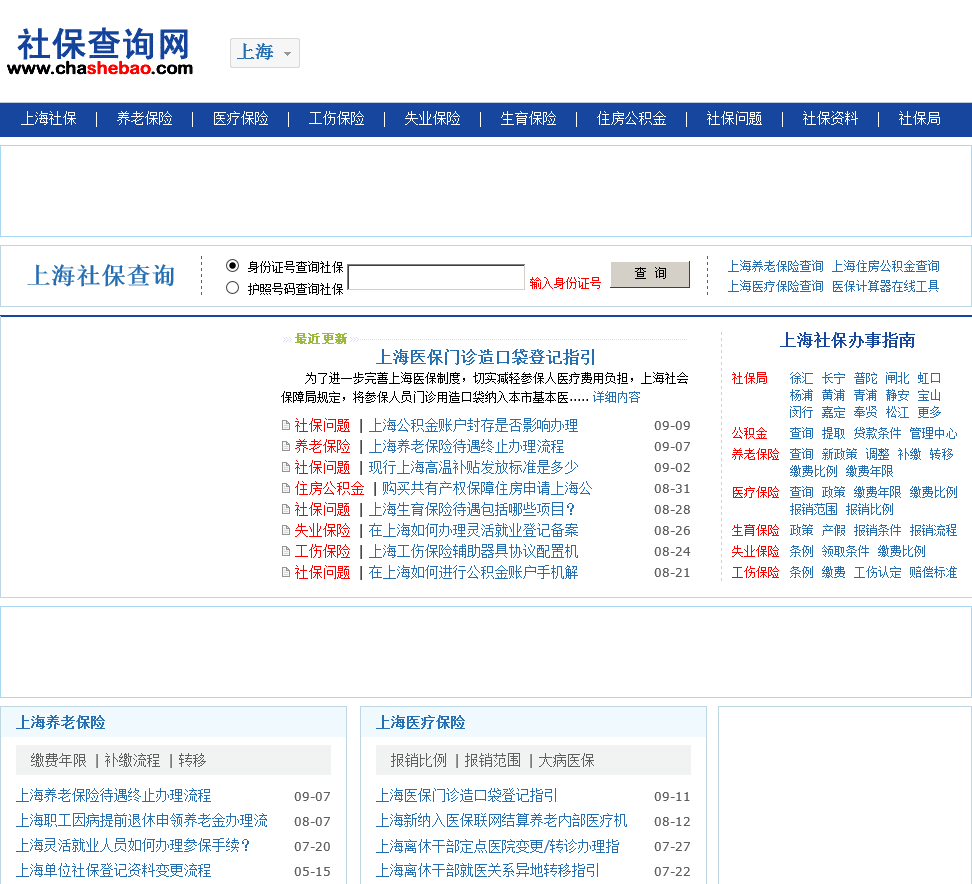Open 上海养老保险查询 link

(x=775, y=267)
